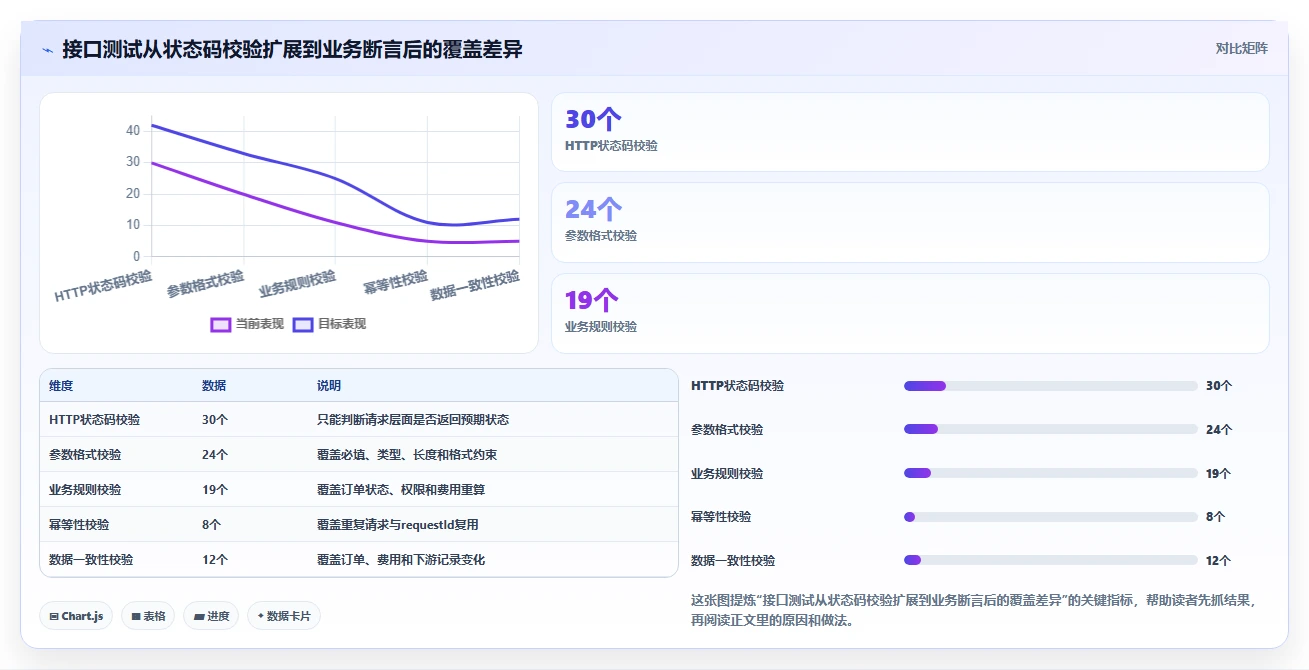Image resolution: width=1309 pixels, height=670 pixels.
Task: Click the 参数格式校验 progress bar
Action: pos(1051,429)
